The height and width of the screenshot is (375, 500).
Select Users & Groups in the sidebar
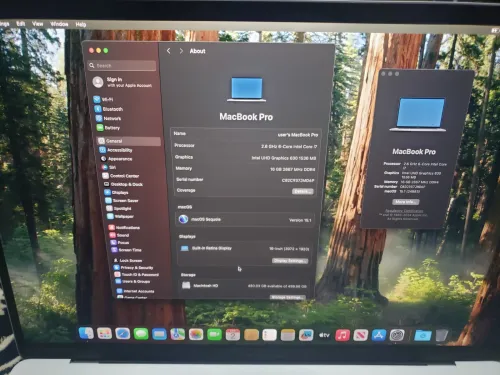point(133,281)
